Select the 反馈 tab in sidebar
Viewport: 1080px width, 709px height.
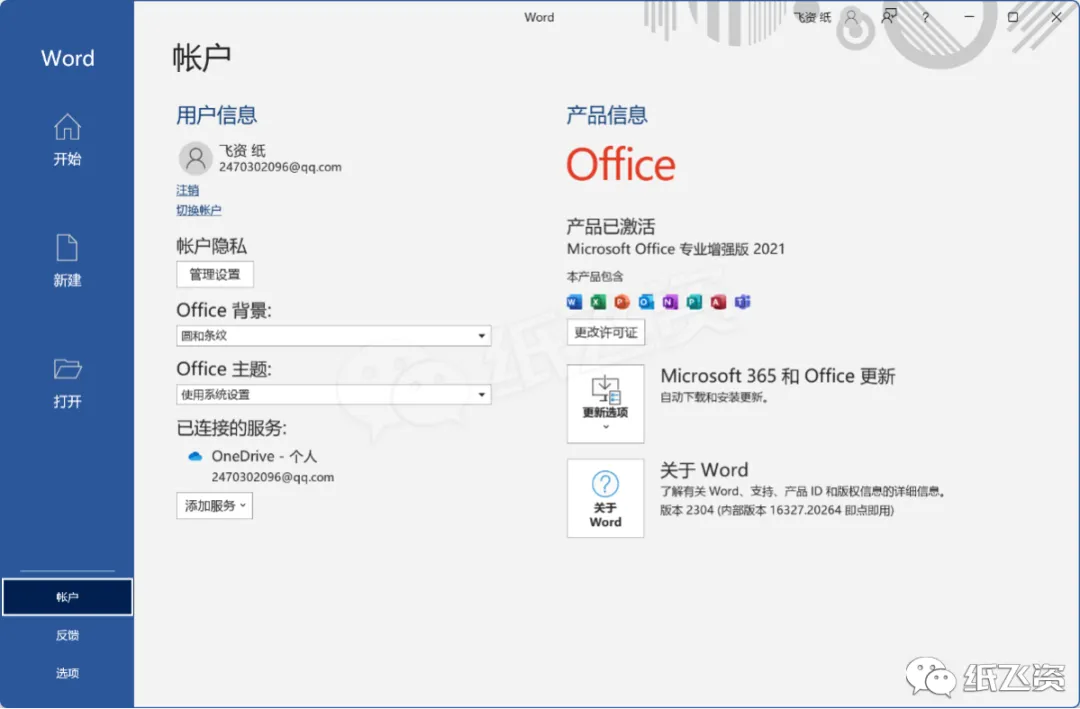click(67, 635)
